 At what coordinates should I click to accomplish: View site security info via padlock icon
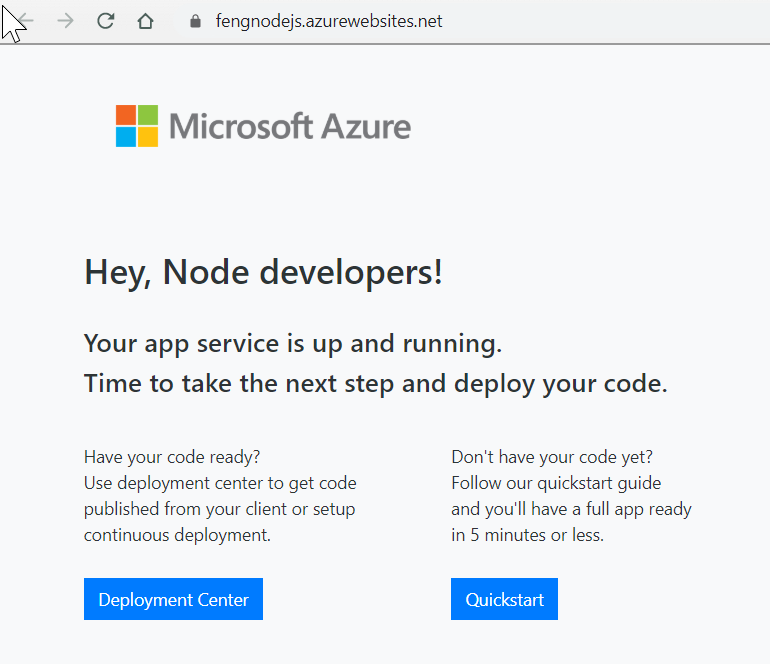[x=195, y=21]
